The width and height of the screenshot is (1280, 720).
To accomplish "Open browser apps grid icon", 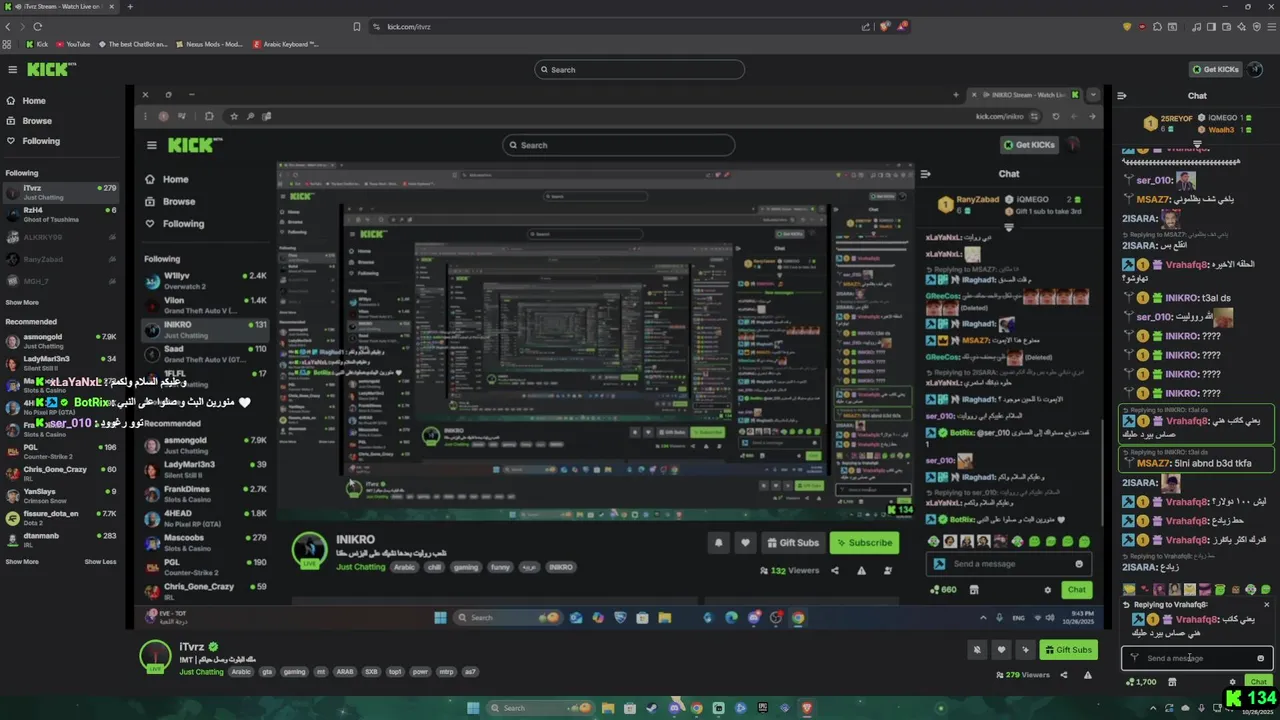I will (x=8, y=44).
